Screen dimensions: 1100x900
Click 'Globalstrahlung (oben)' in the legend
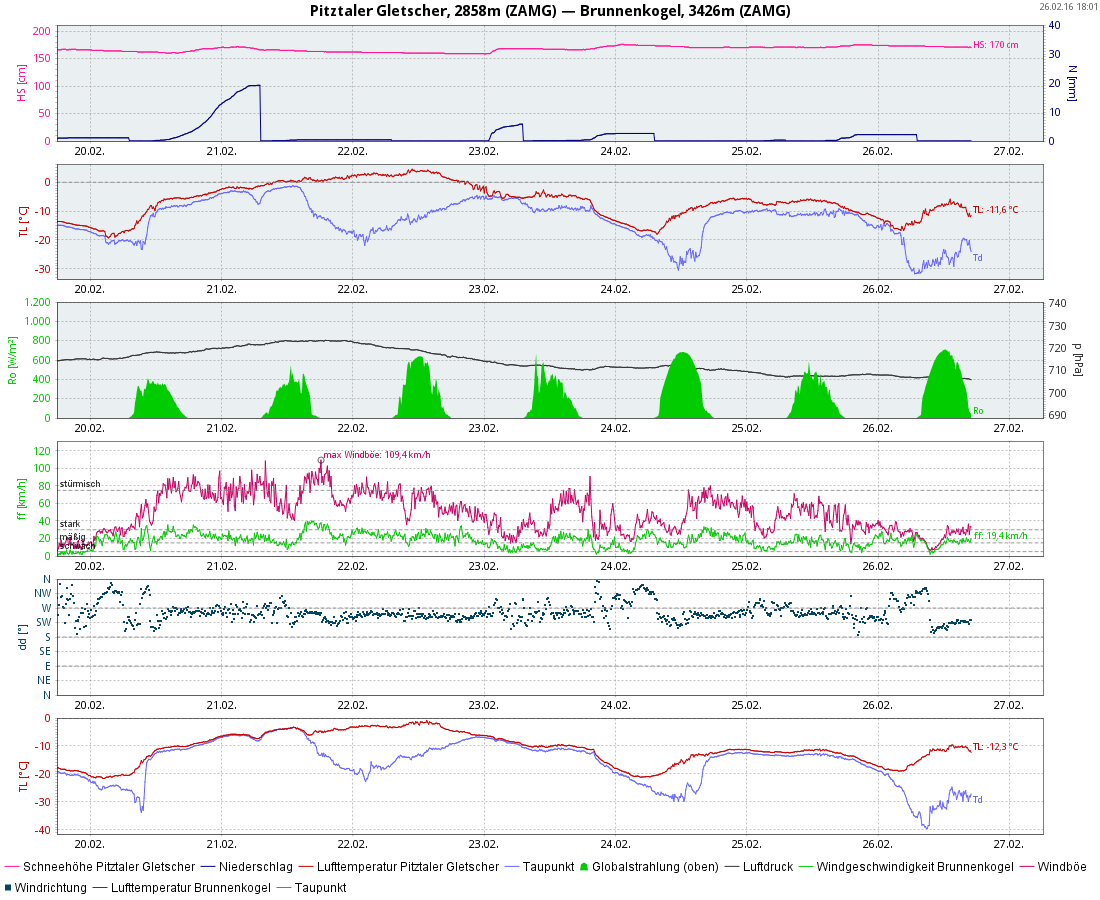(655, 867)
